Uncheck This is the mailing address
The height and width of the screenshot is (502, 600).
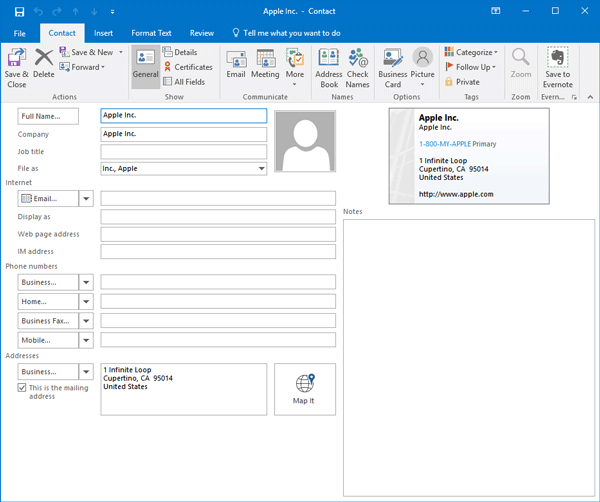click(22, 388)
